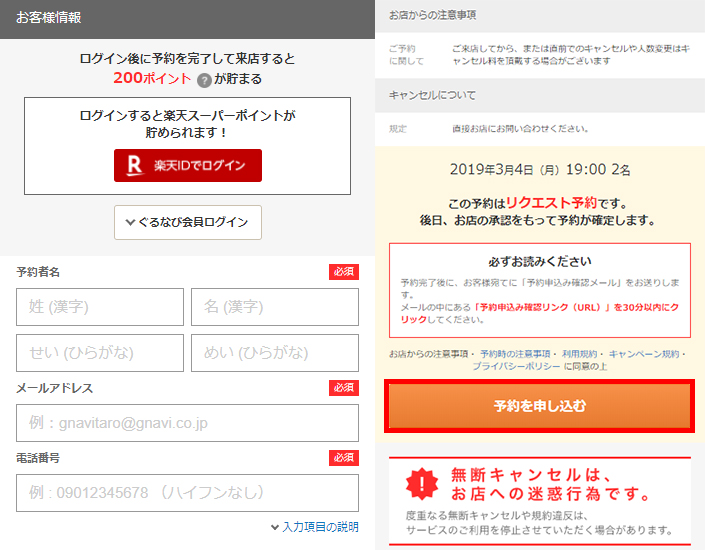
Task: Open キャンペーン規約 link
Action: [x=644, y=354]
